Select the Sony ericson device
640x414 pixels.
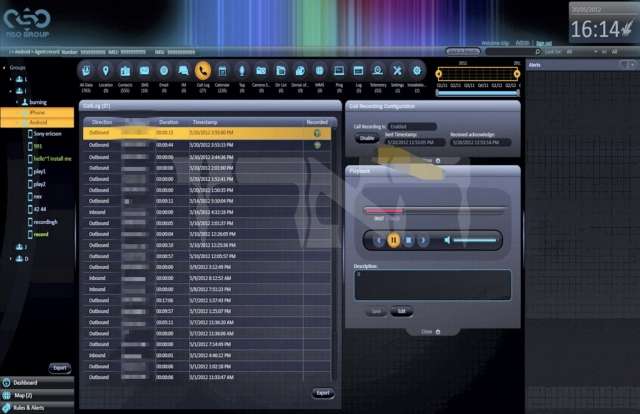click(x=44, y=134)
